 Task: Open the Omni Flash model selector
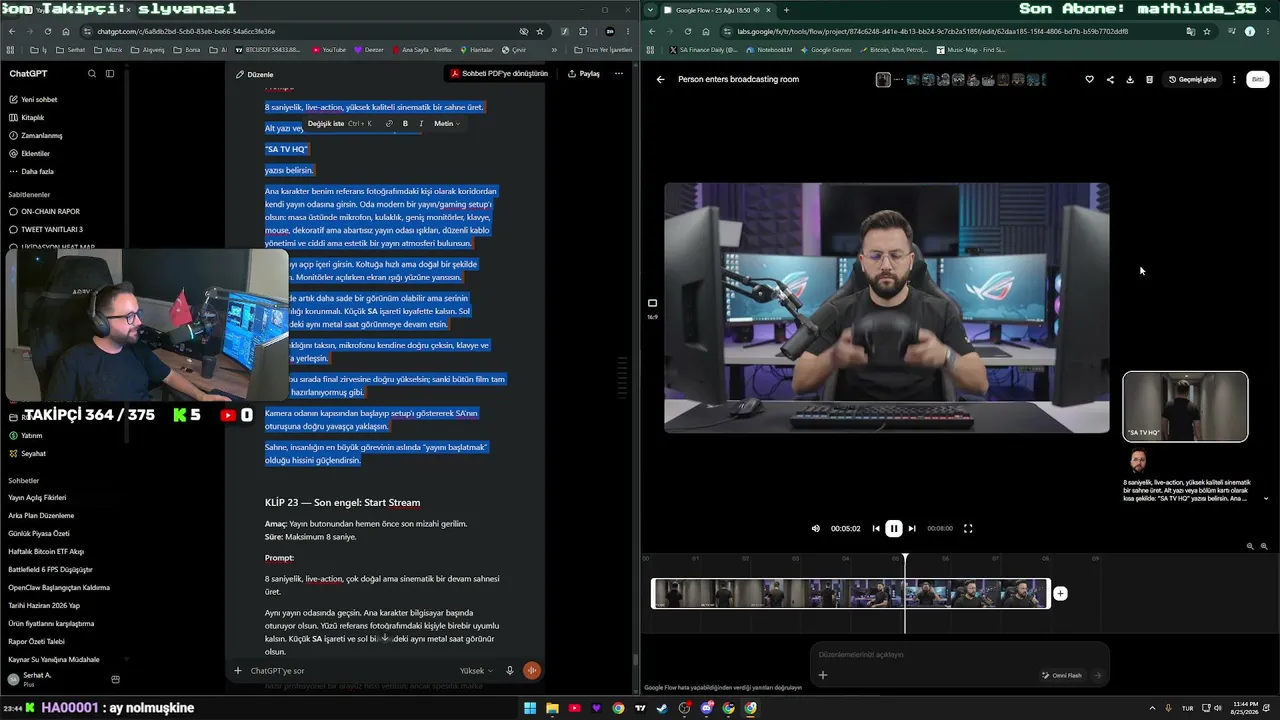tap(1061, 675)
